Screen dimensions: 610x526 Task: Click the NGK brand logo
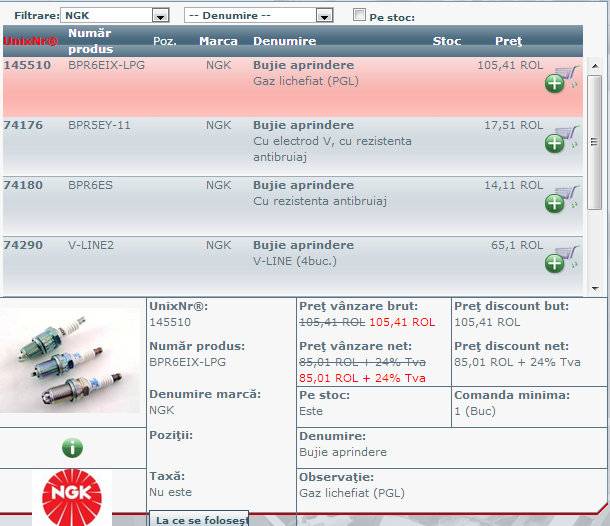point(71,498)
